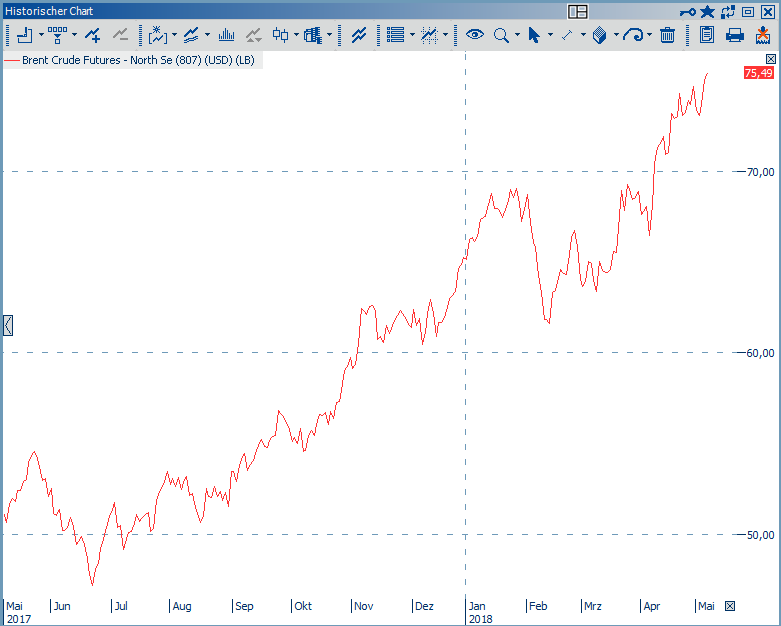Click the Mrz month label on time axis
The height and width of the screenshot is (626, 781).
point(593,606)
